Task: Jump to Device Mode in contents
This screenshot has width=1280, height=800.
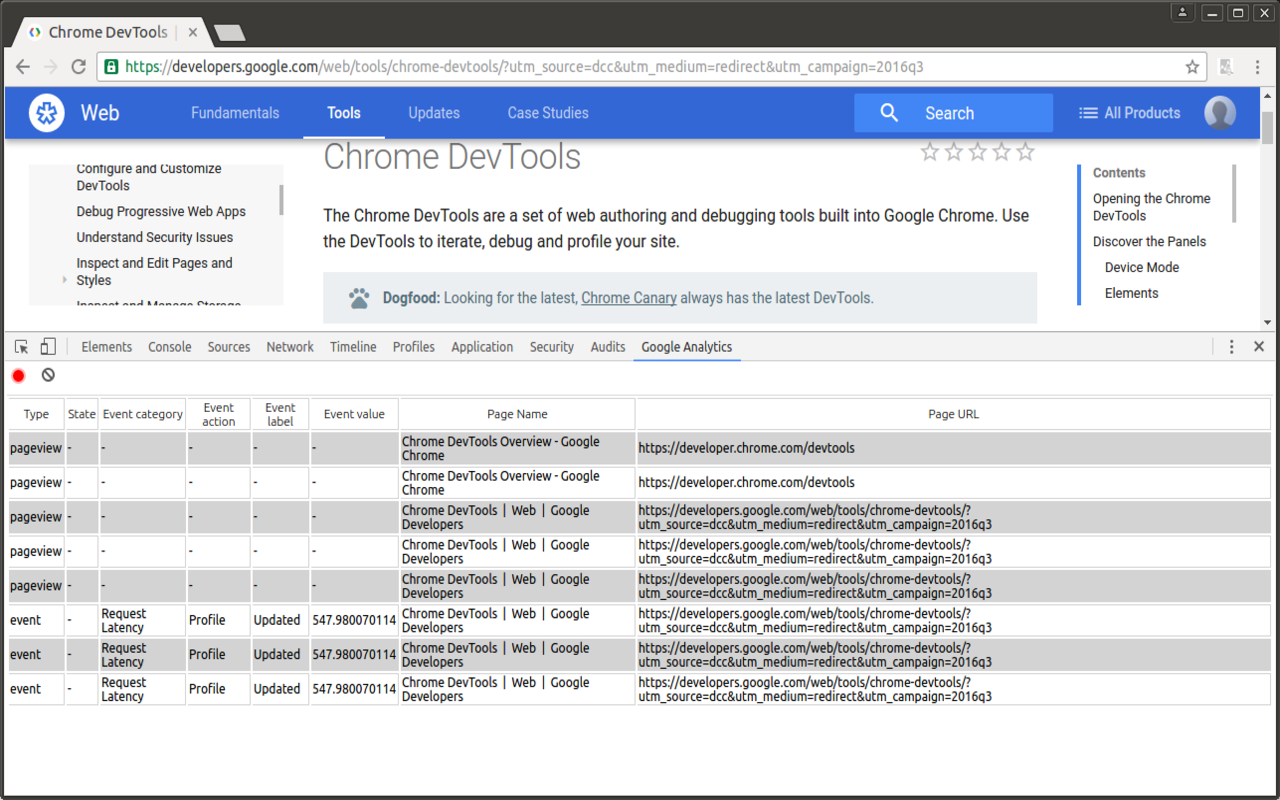Action: coord(1142,268)
